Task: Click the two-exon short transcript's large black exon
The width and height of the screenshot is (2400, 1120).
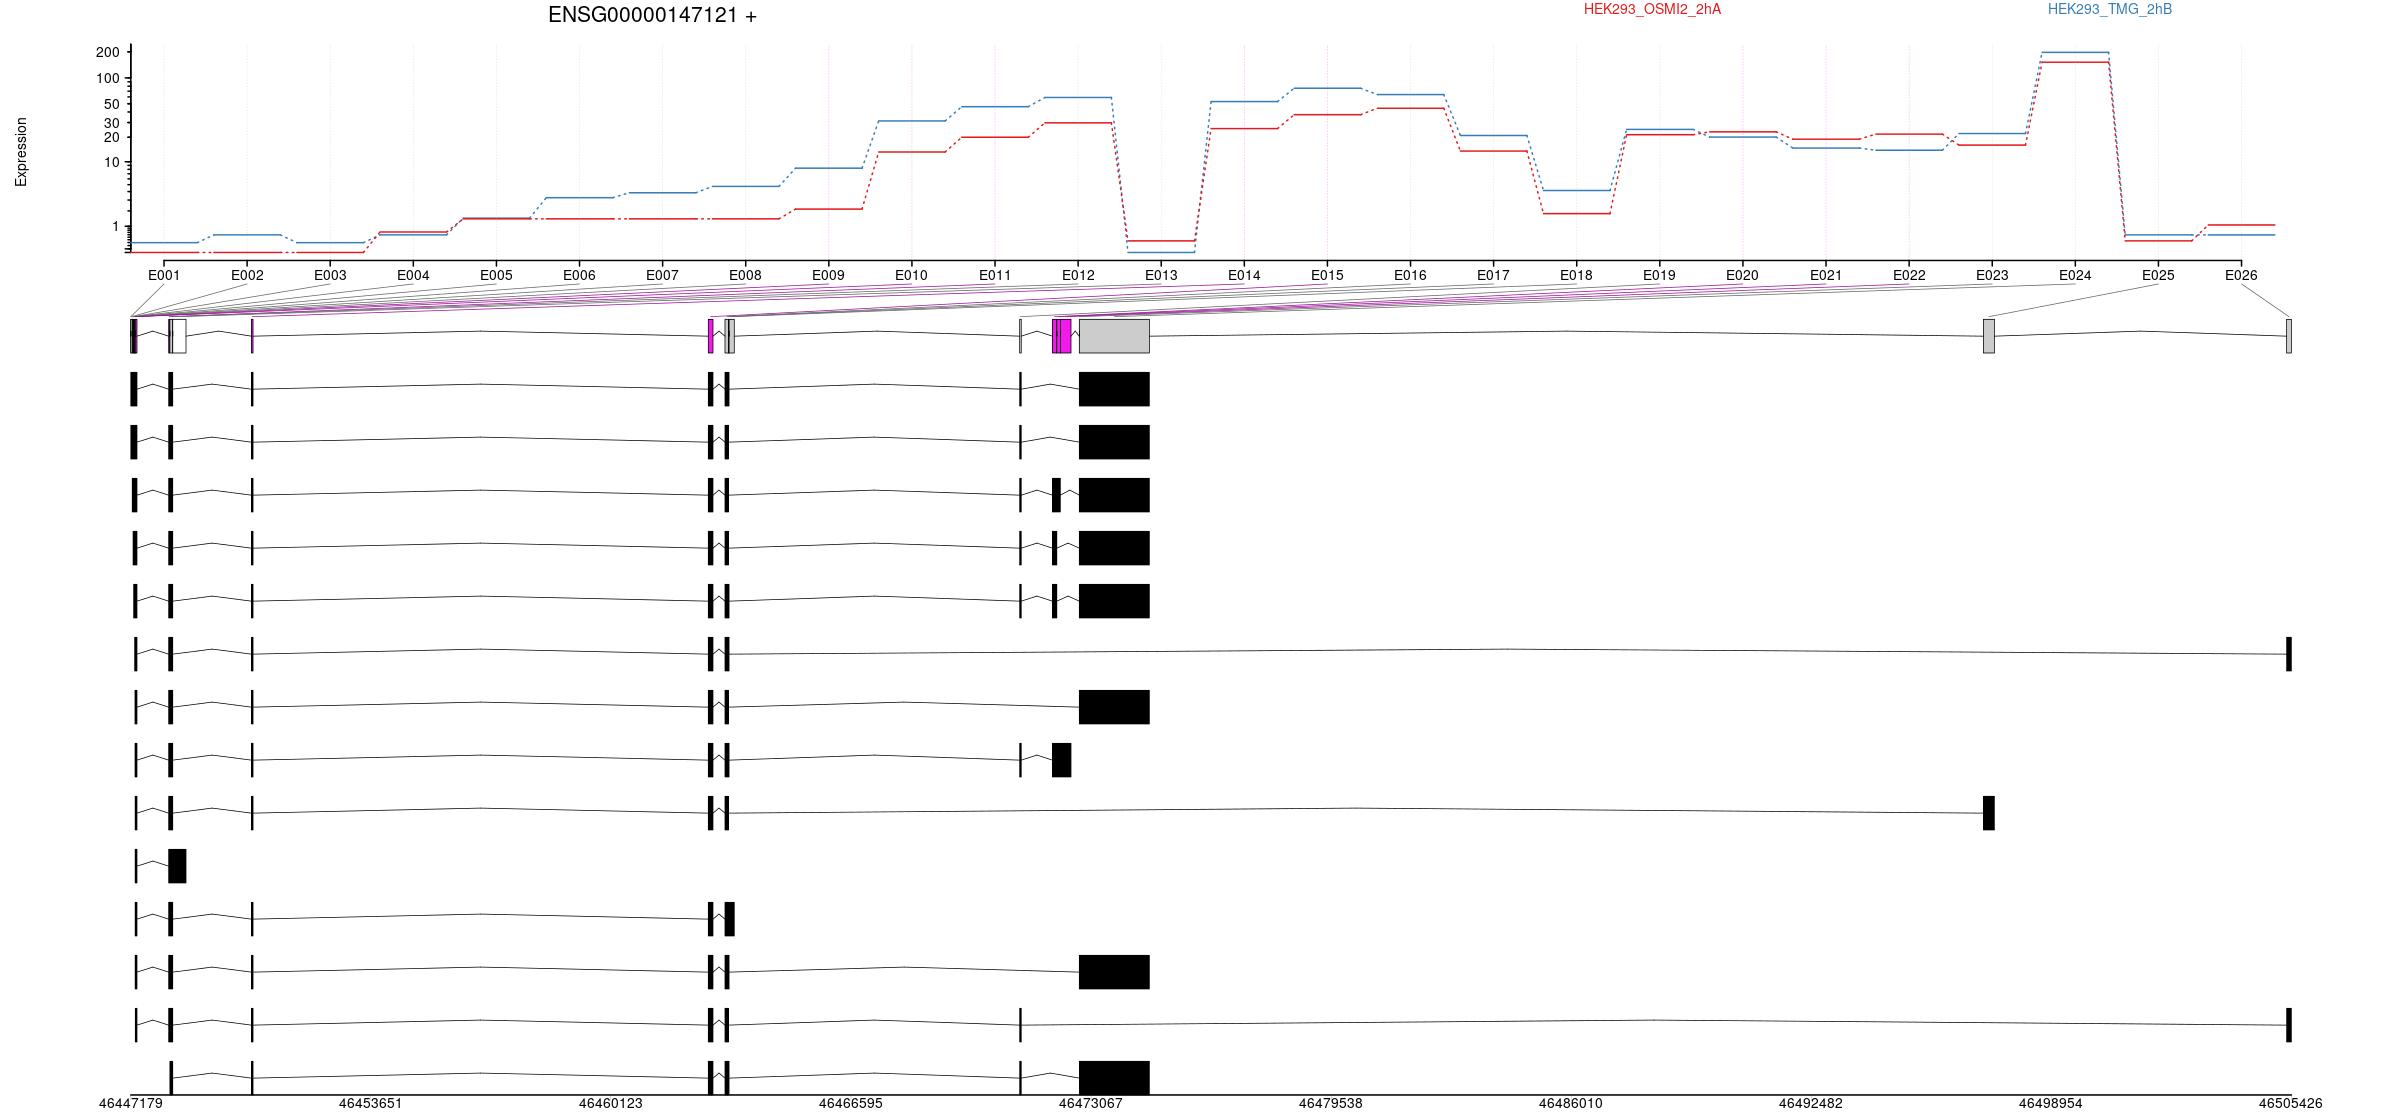Action: coord(177,866)
